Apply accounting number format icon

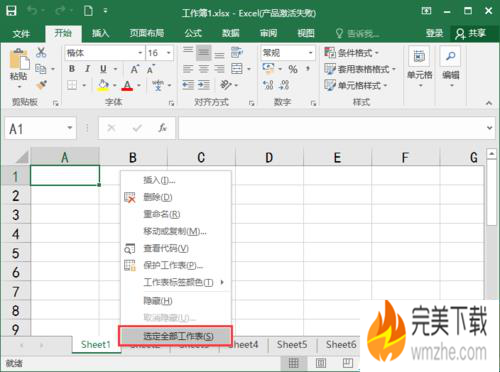(x=268, y=68)
